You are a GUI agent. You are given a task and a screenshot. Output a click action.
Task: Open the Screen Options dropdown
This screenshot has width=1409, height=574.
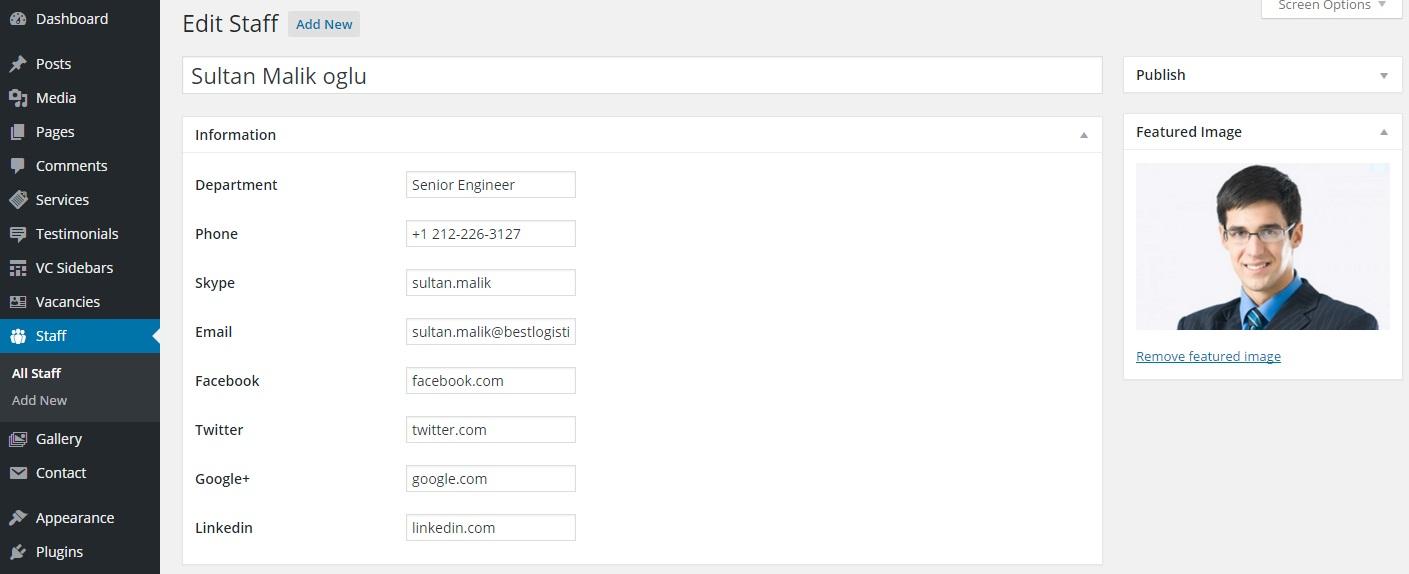1331,6
